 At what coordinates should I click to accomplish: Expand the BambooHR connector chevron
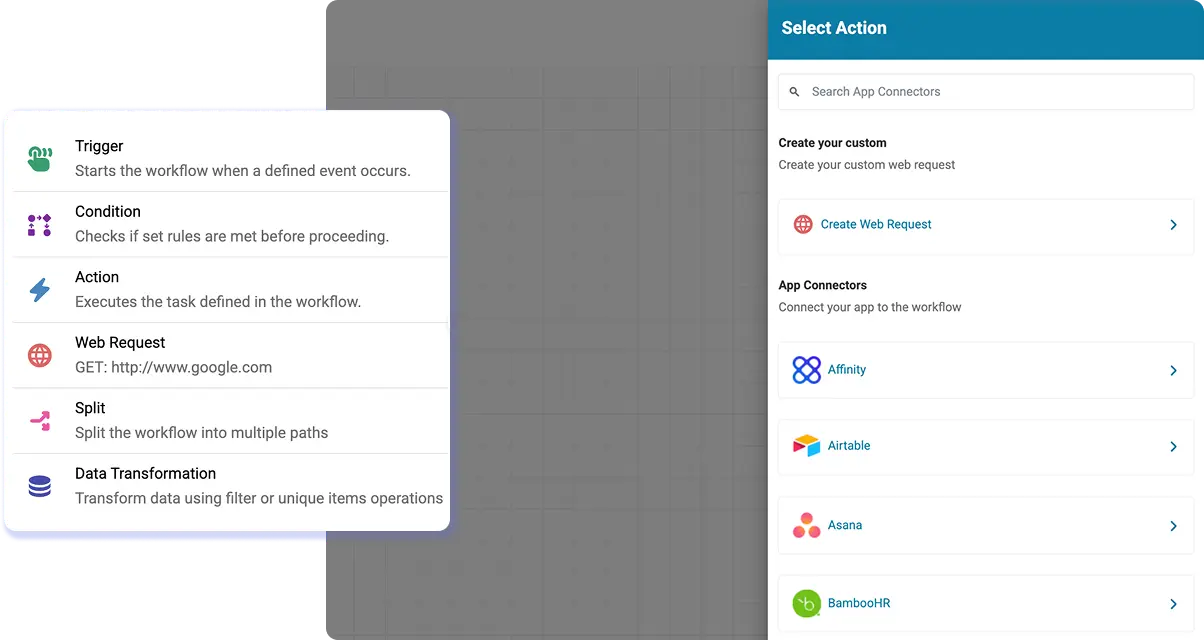(x=1173, y=603)
